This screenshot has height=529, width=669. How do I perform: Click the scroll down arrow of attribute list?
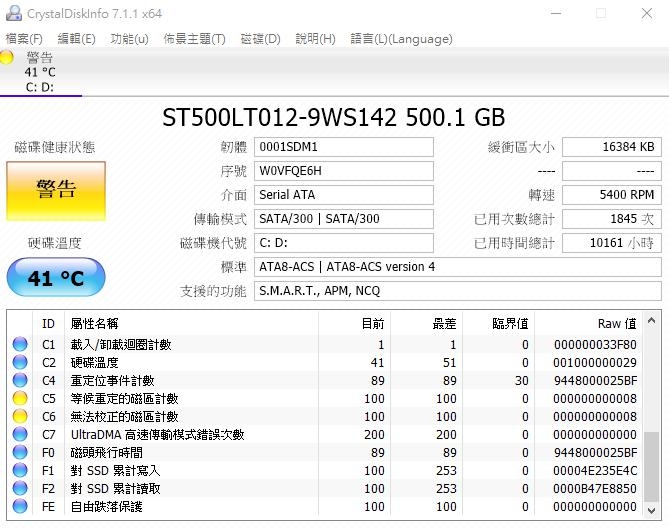[x=652, y=510]
